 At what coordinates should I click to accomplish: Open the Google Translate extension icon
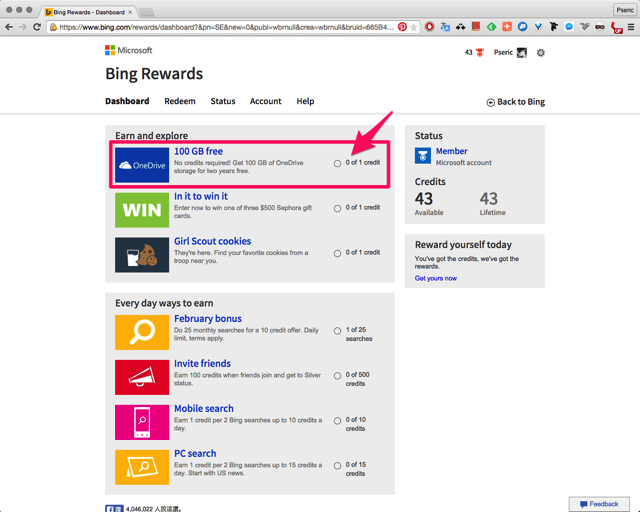445,27
